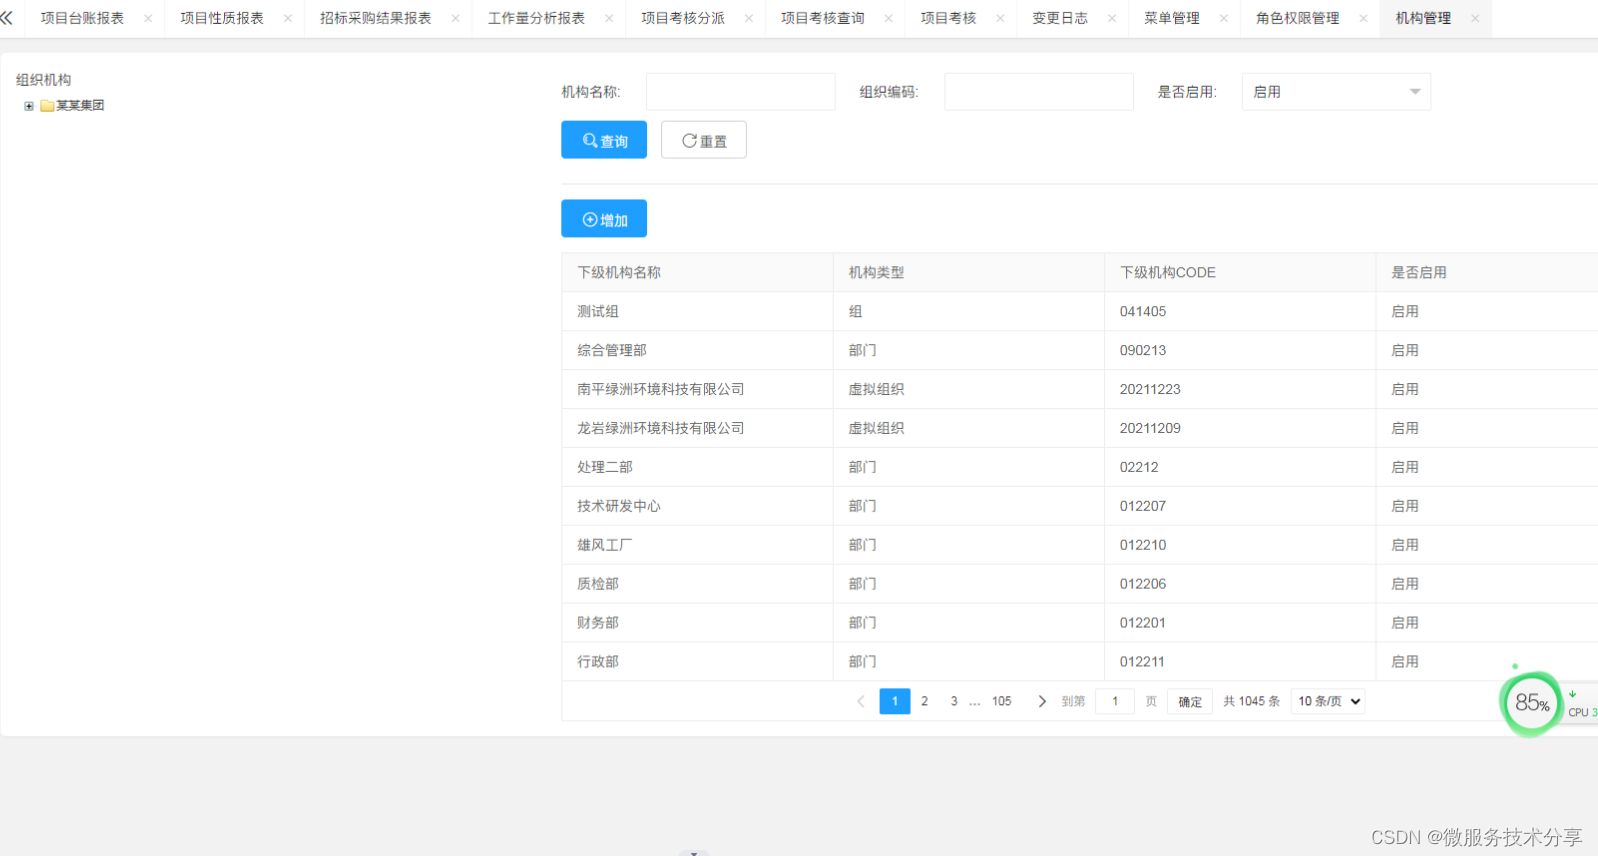Image resolution: width=1598 pixels, height=856 pixels.
Task: Close the 机构管理 tab
Action: point(1475,18)
